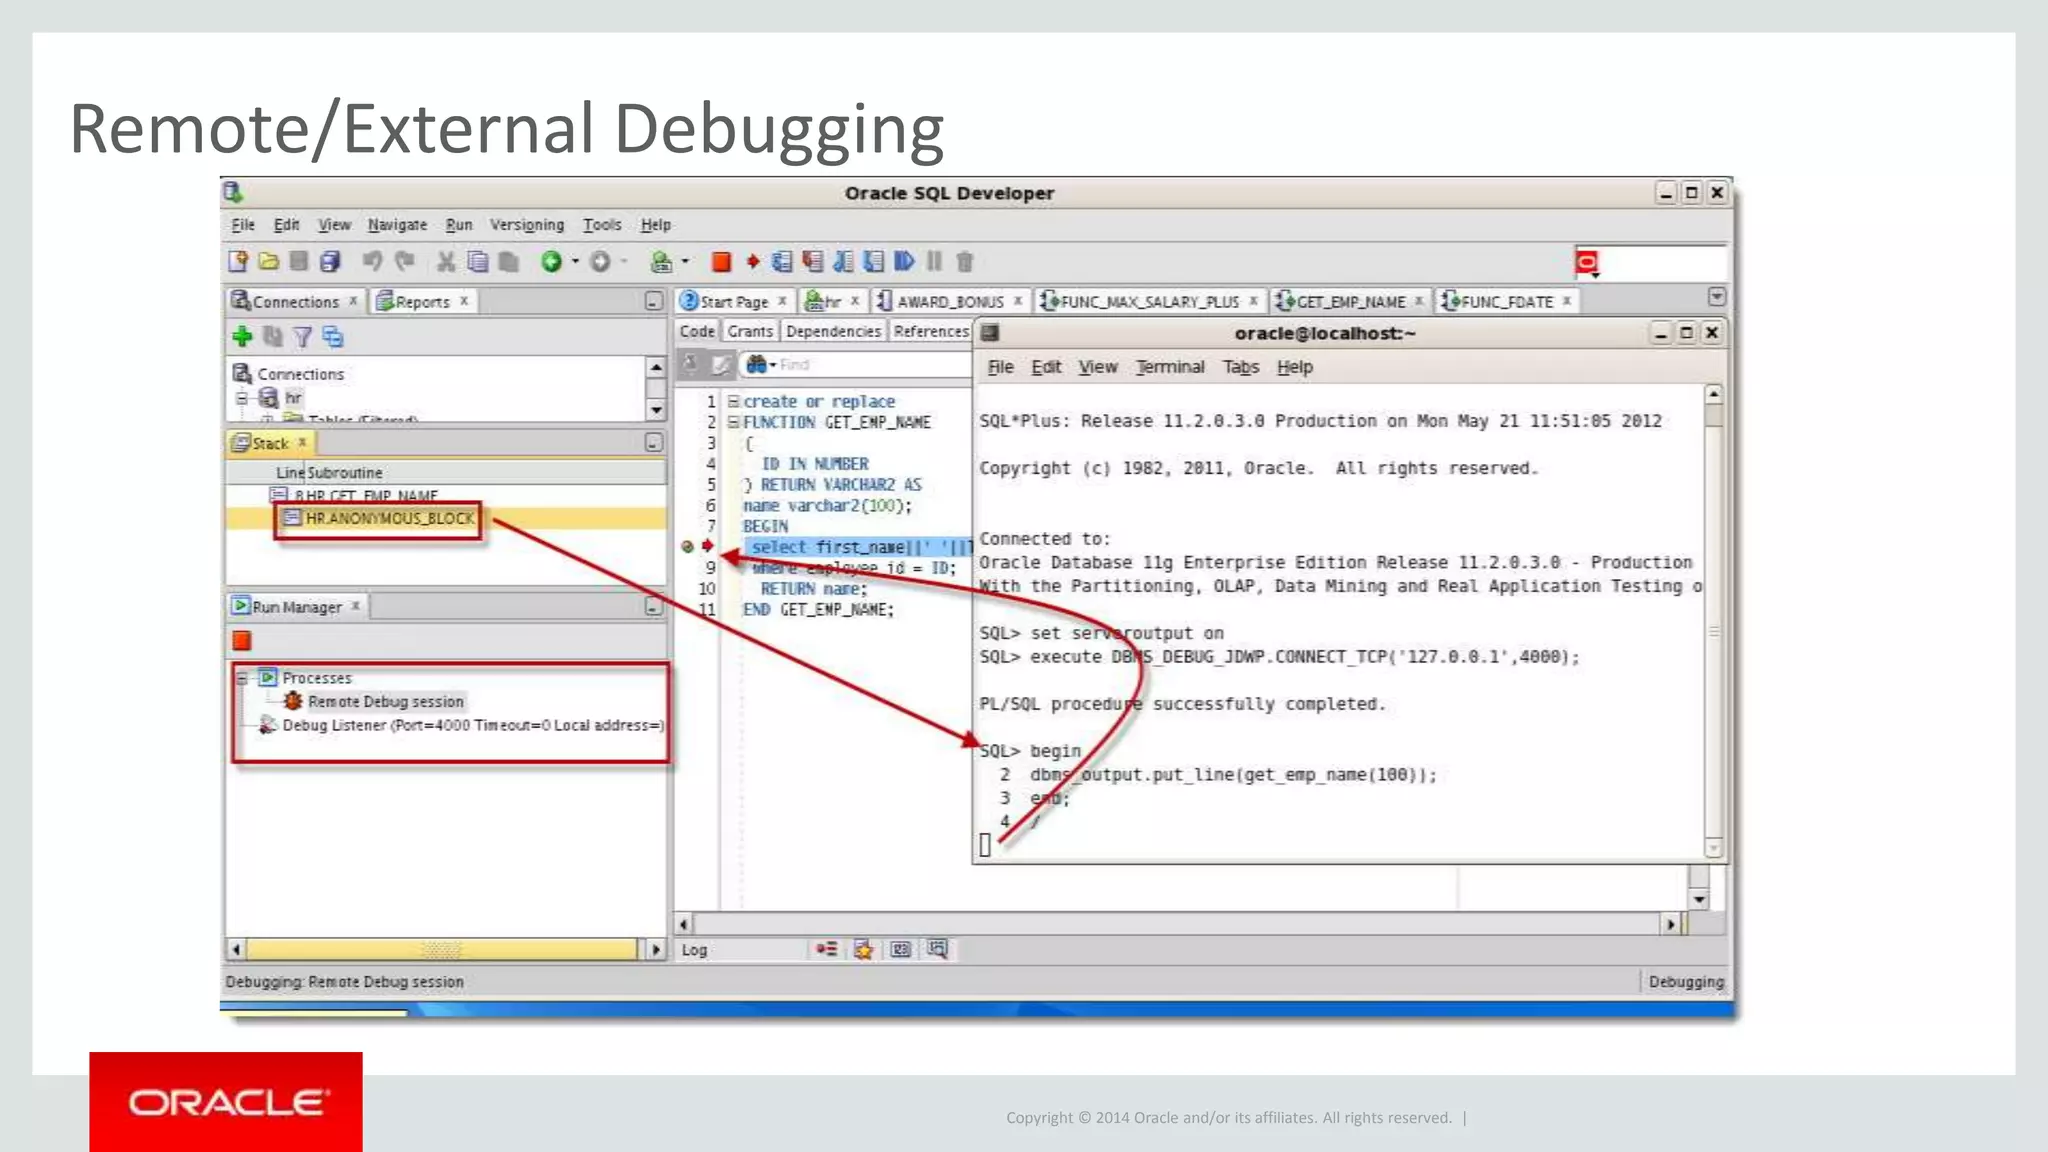The height and width of the screenshot is (1152, 2048).
Task: Toggle the breakpoint on line 8
Action: (687, 547)
